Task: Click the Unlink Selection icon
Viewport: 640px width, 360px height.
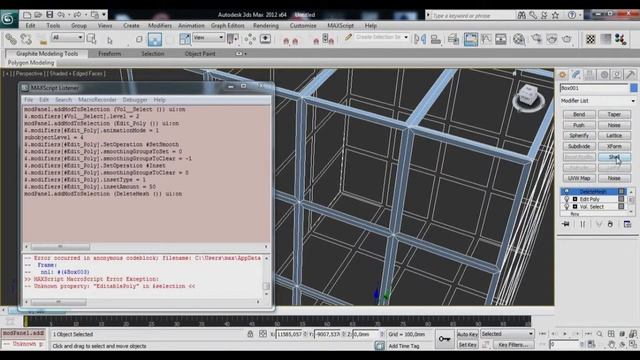Action: pos(26,39)
